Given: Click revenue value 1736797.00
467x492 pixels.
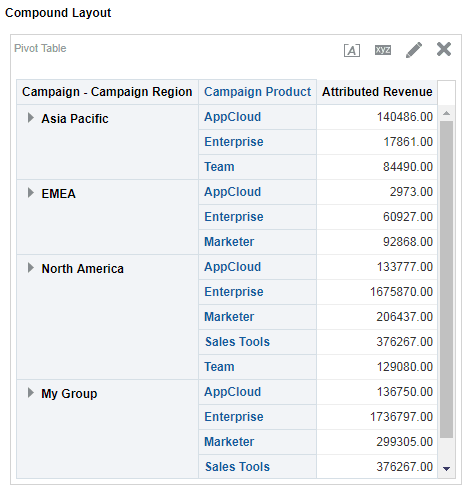Looking at the screenshot, I should point(401,417).
